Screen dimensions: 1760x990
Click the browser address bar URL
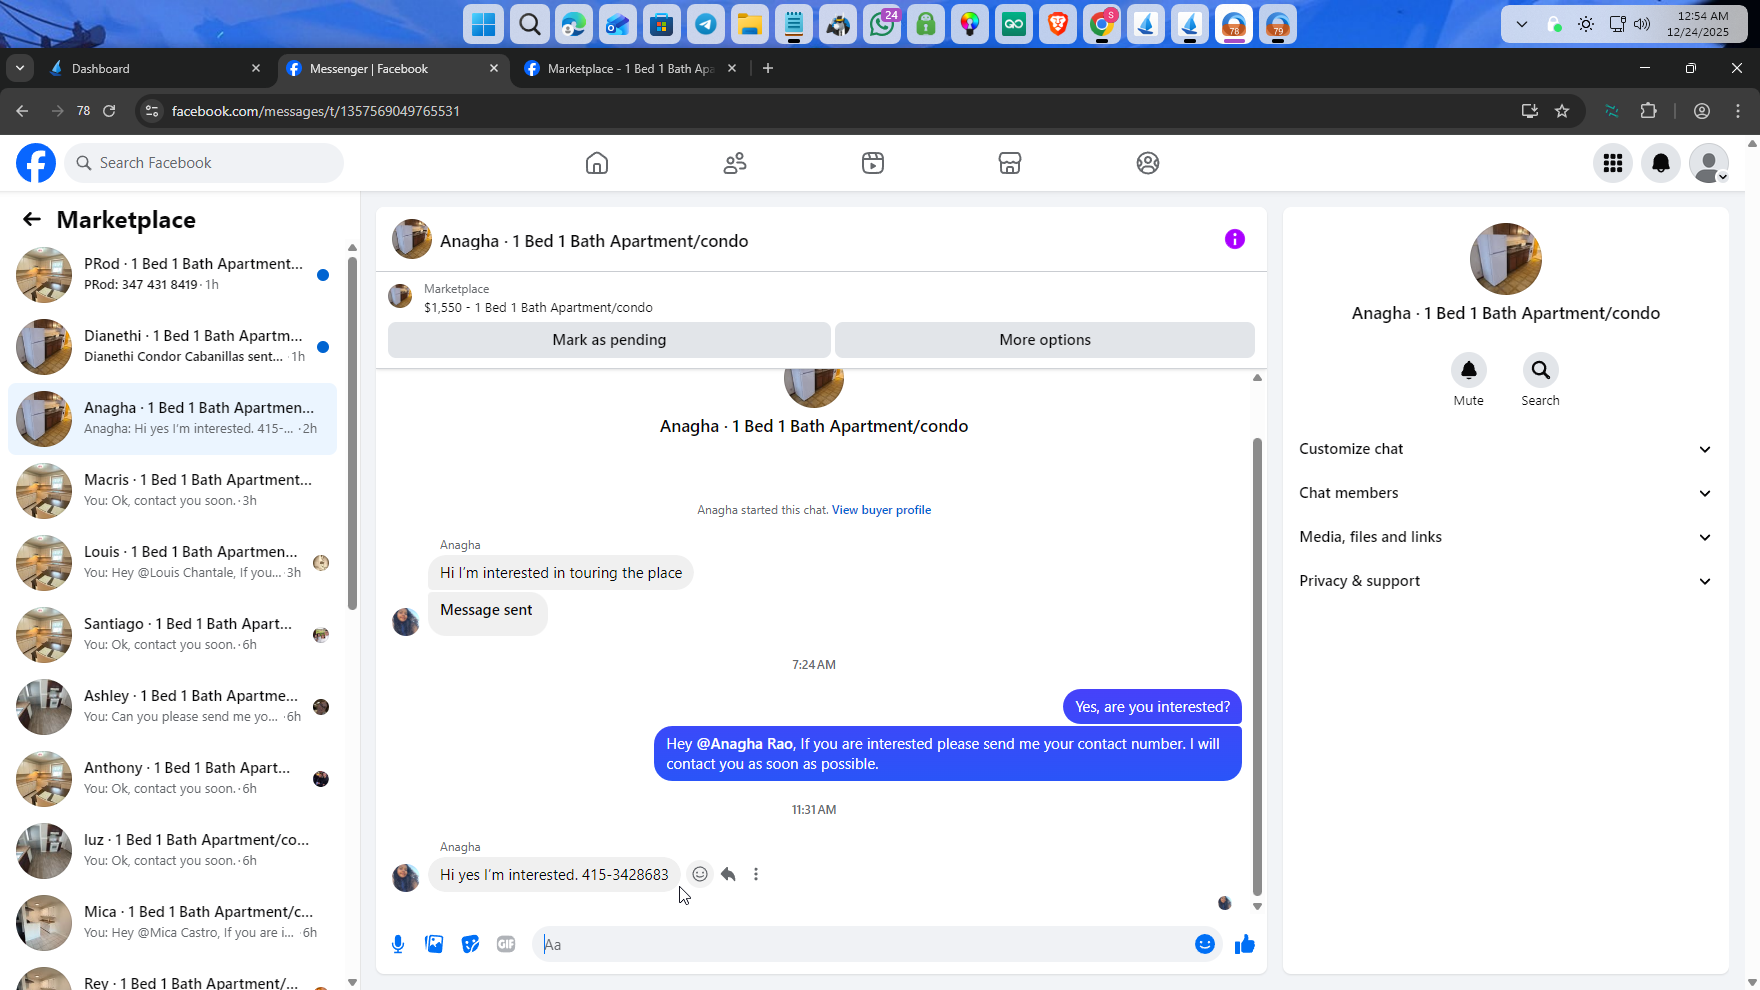[x=316, y=111]
